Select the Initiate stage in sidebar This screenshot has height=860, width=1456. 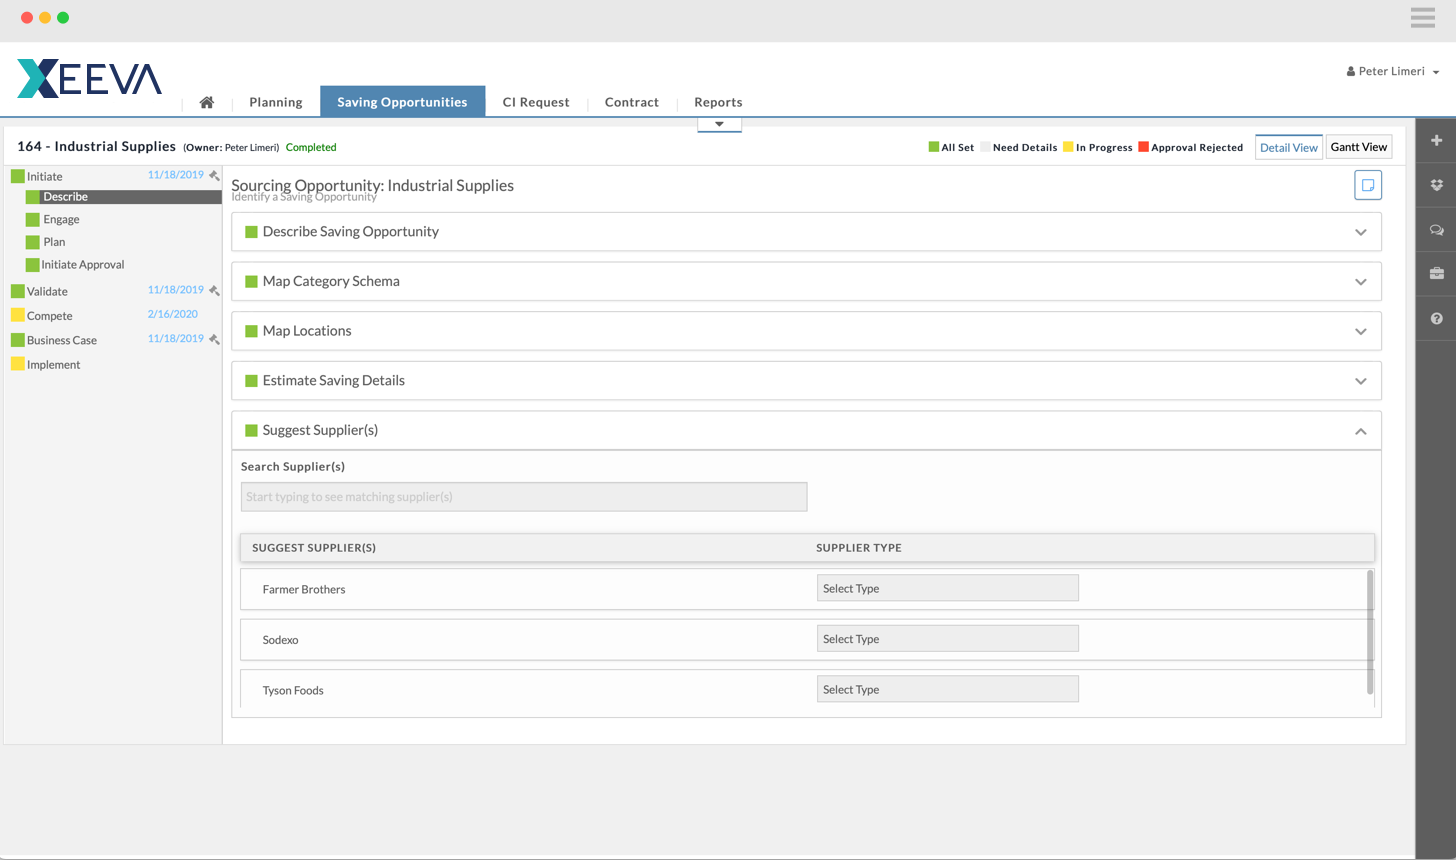pos(44,177)
